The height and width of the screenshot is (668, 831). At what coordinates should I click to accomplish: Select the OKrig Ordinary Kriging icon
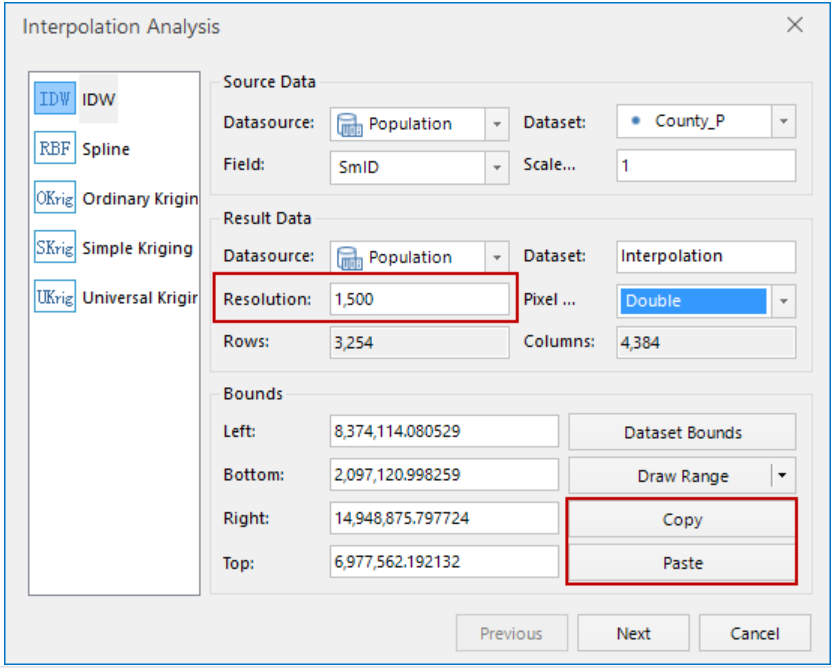[54, 198]
